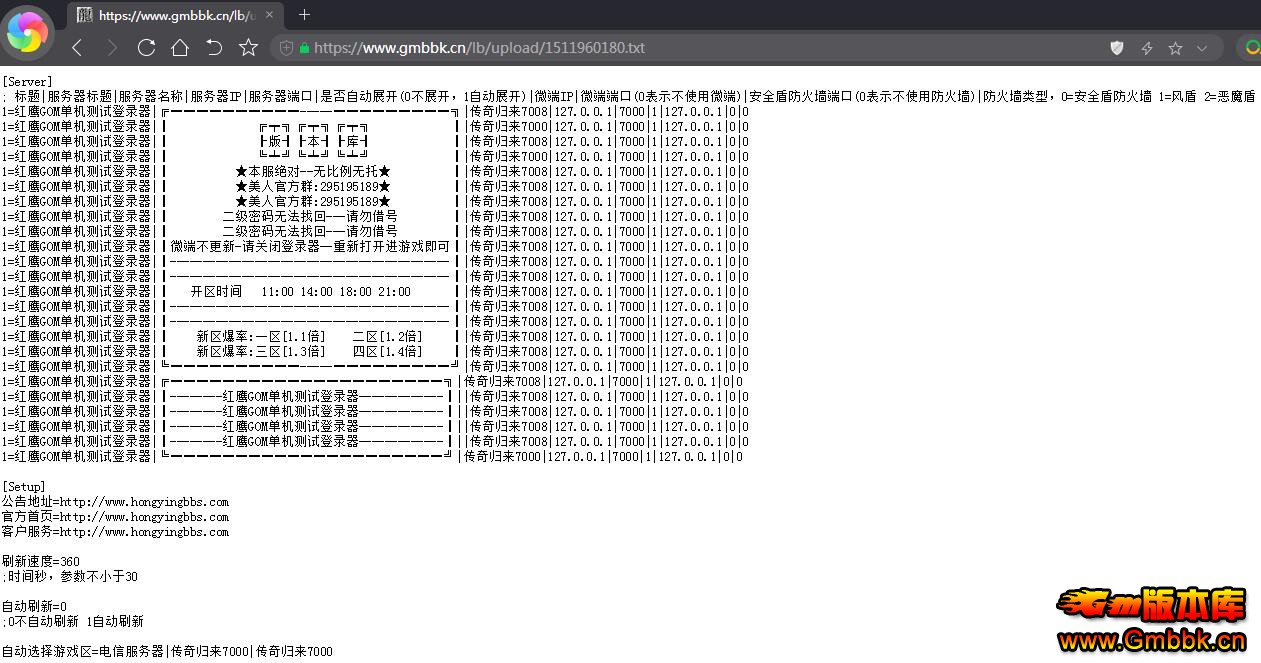Click the 客户服务 URL line
Viewport: 1261px width, 663px height.
pos(115,532)
